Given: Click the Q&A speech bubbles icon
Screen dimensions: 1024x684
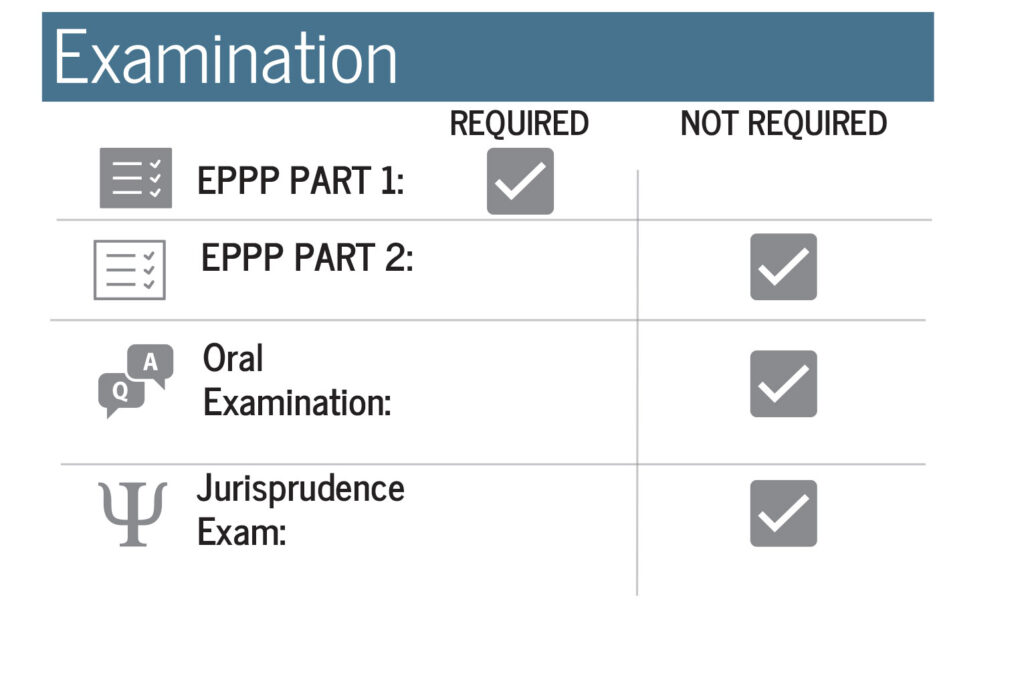Looking at the screenshot, I should point(136,381).
